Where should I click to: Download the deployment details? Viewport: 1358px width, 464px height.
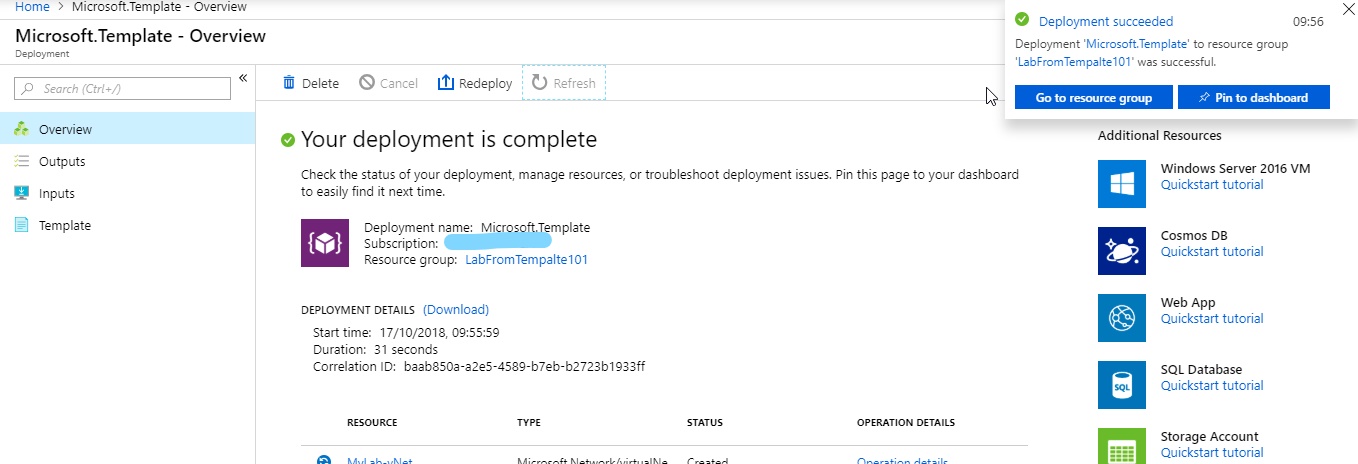pyautogui.click(x=456, y=310)
